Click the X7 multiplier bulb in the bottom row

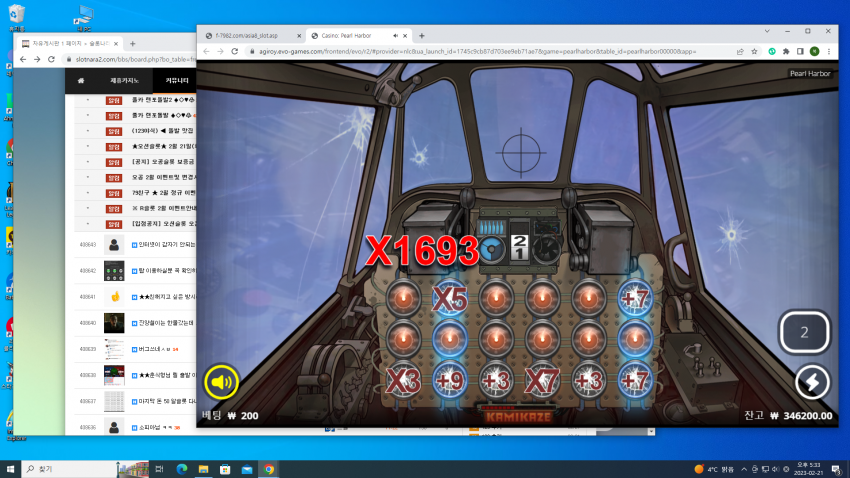click(x=542, y=380)
